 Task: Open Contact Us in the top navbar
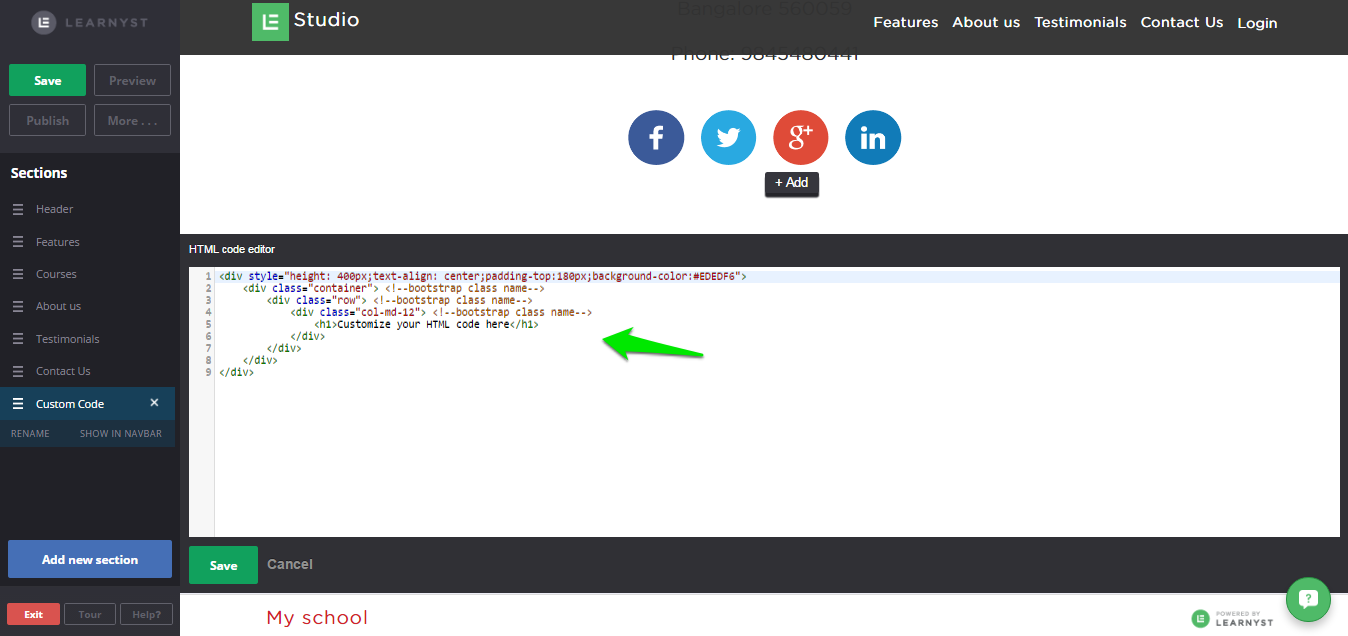click(x=1181, y=22)
